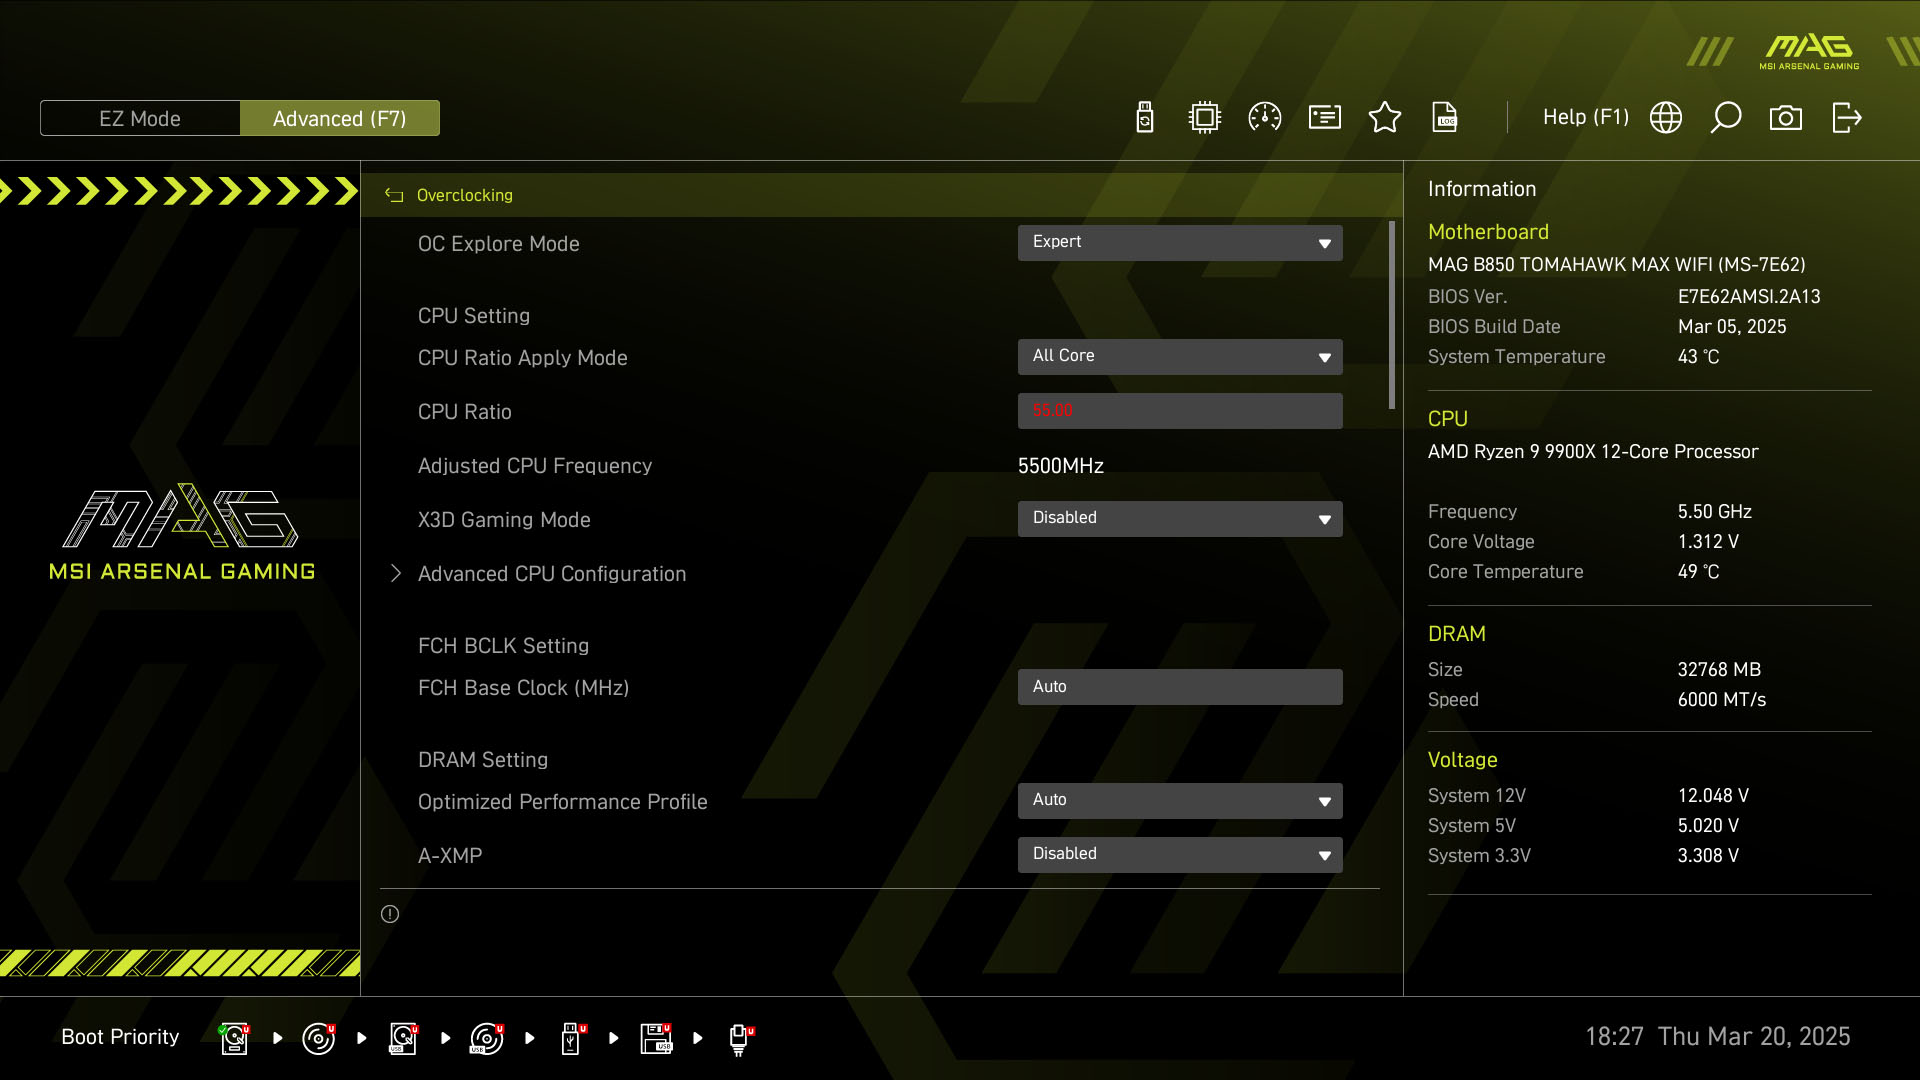
Task: Open the A-XMP dropdown
Action: coord(1180,855)
